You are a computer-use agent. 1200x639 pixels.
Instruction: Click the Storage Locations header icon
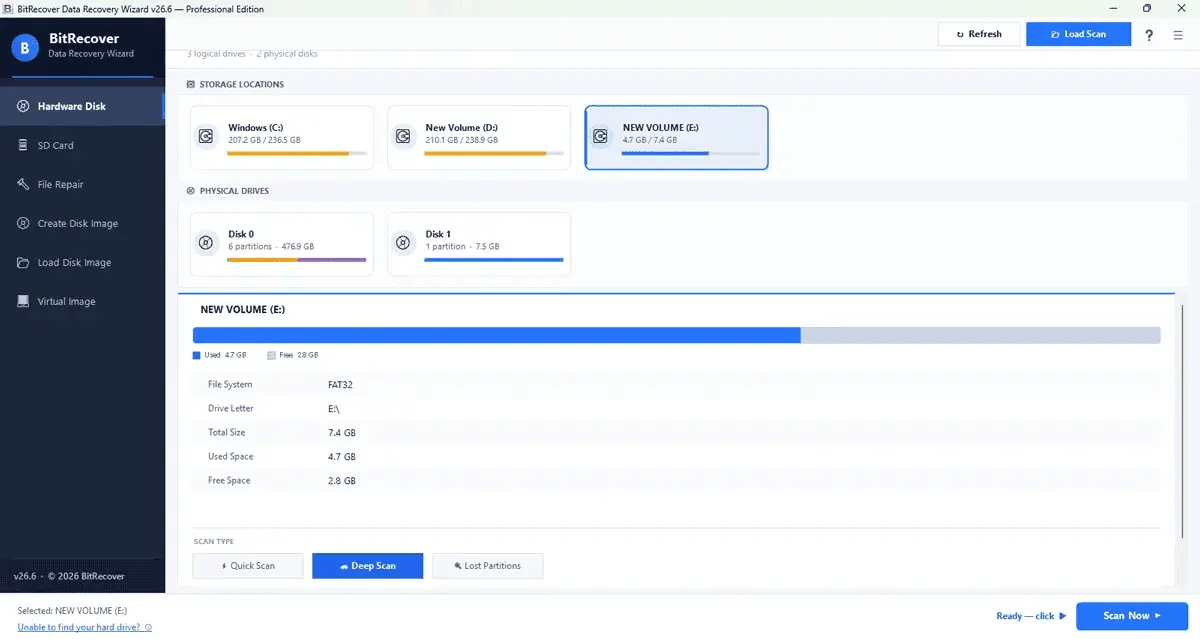coord(191,85)
